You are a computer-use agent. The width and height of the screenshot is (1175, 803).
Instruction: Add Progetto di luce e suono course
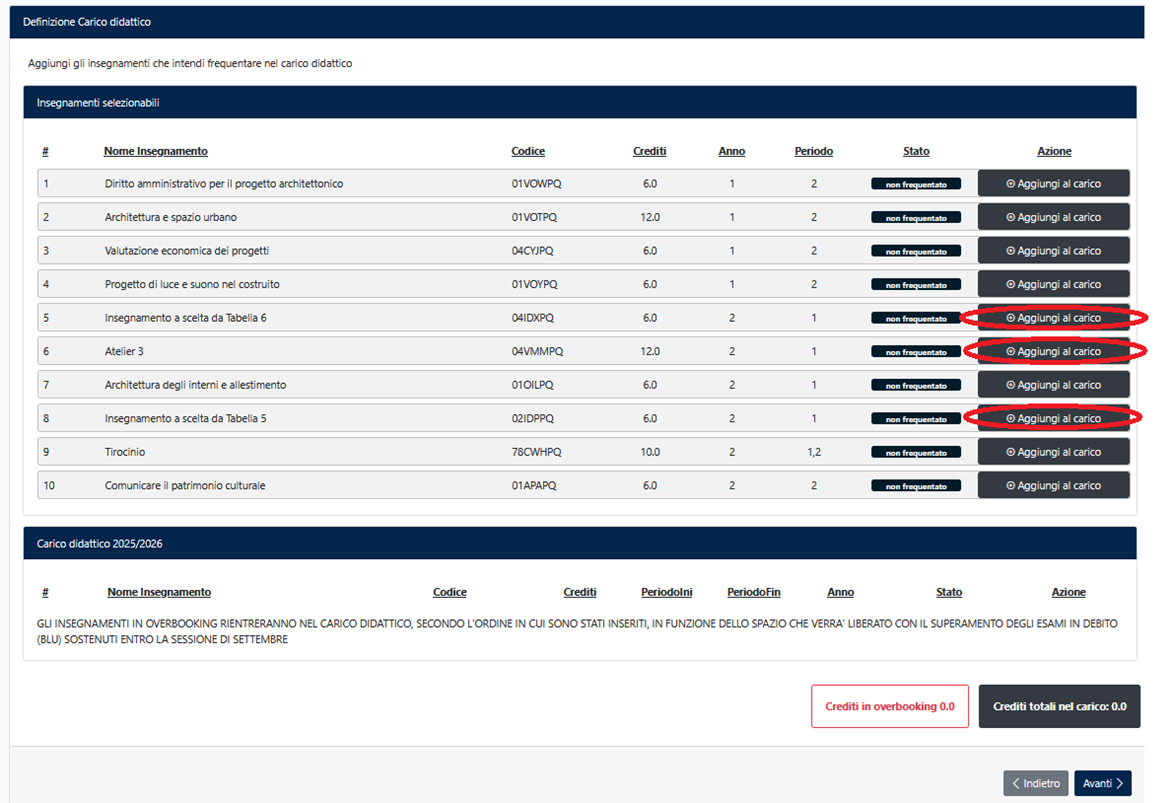coord(1053,284)
